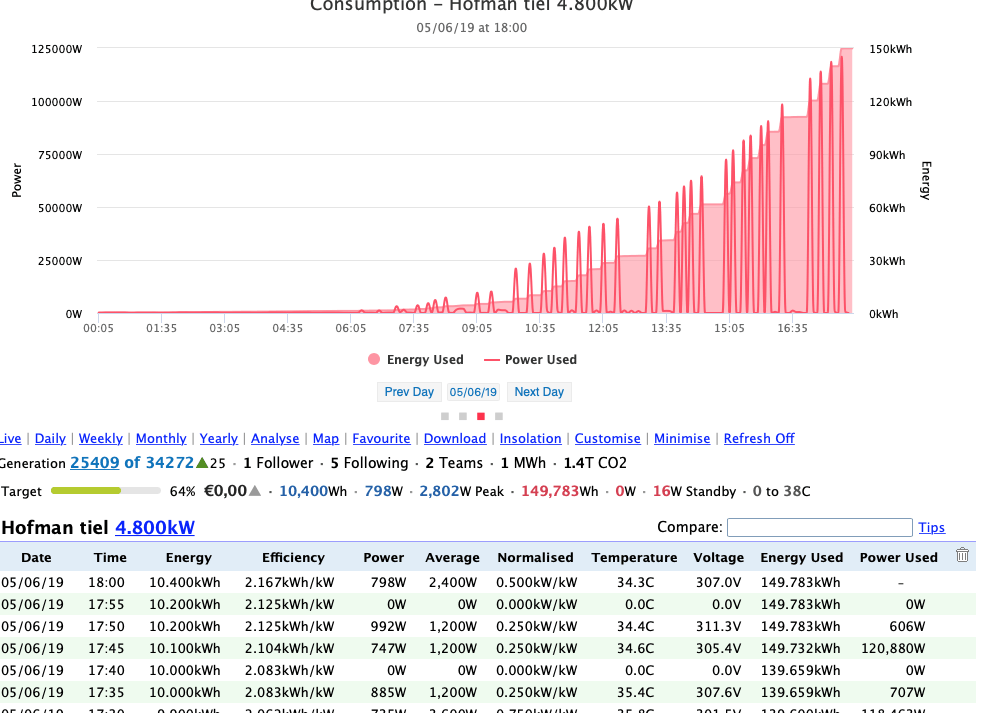Click the Voltage column header
The image size is (993, 713).
[x=718, y=557]
